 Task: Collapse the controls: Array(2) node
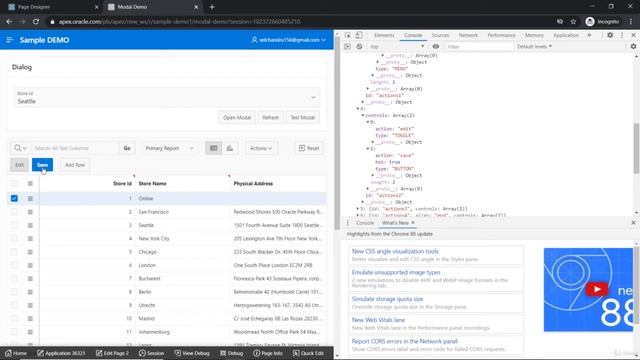362,116
